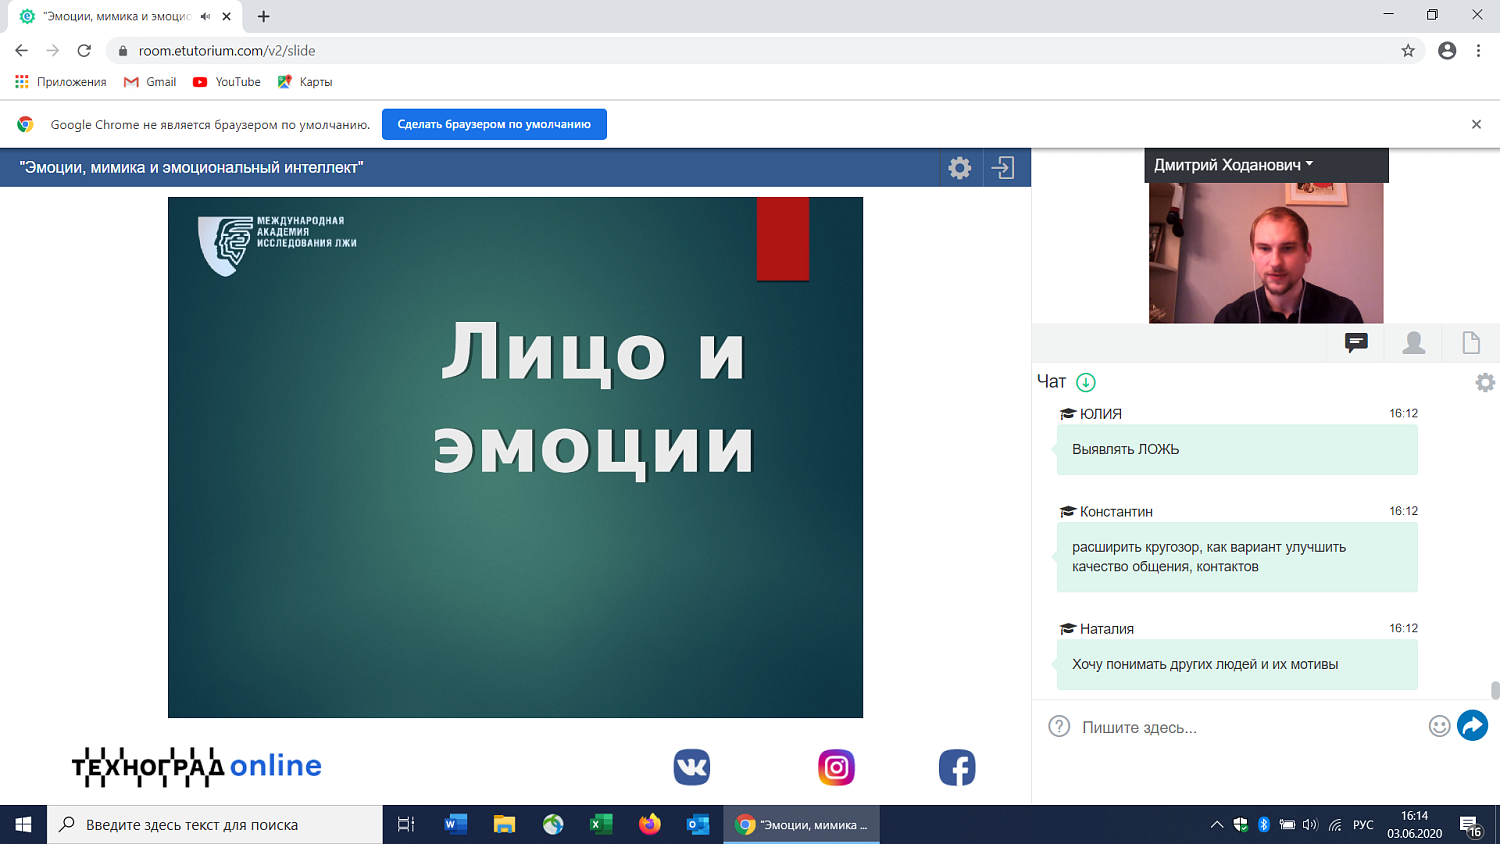
Task: Open the chat tab icon
Action: point(1356,343)
